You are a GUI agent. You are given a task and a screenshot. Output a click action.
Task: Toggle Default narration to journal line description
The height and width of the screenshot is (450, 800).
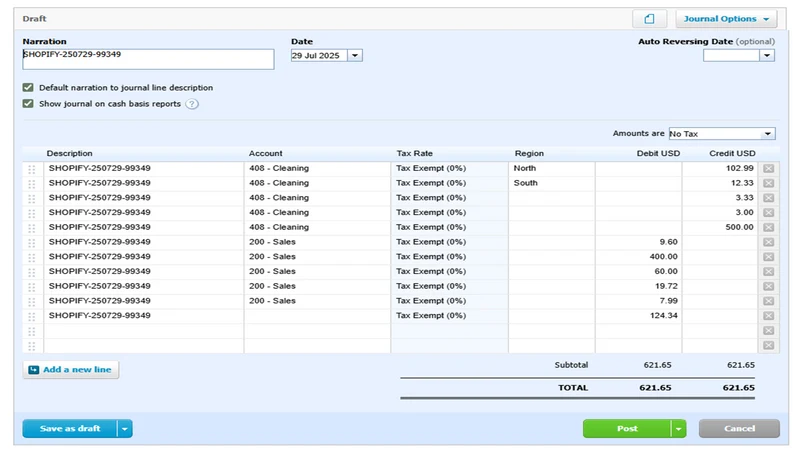pos(28,88)
